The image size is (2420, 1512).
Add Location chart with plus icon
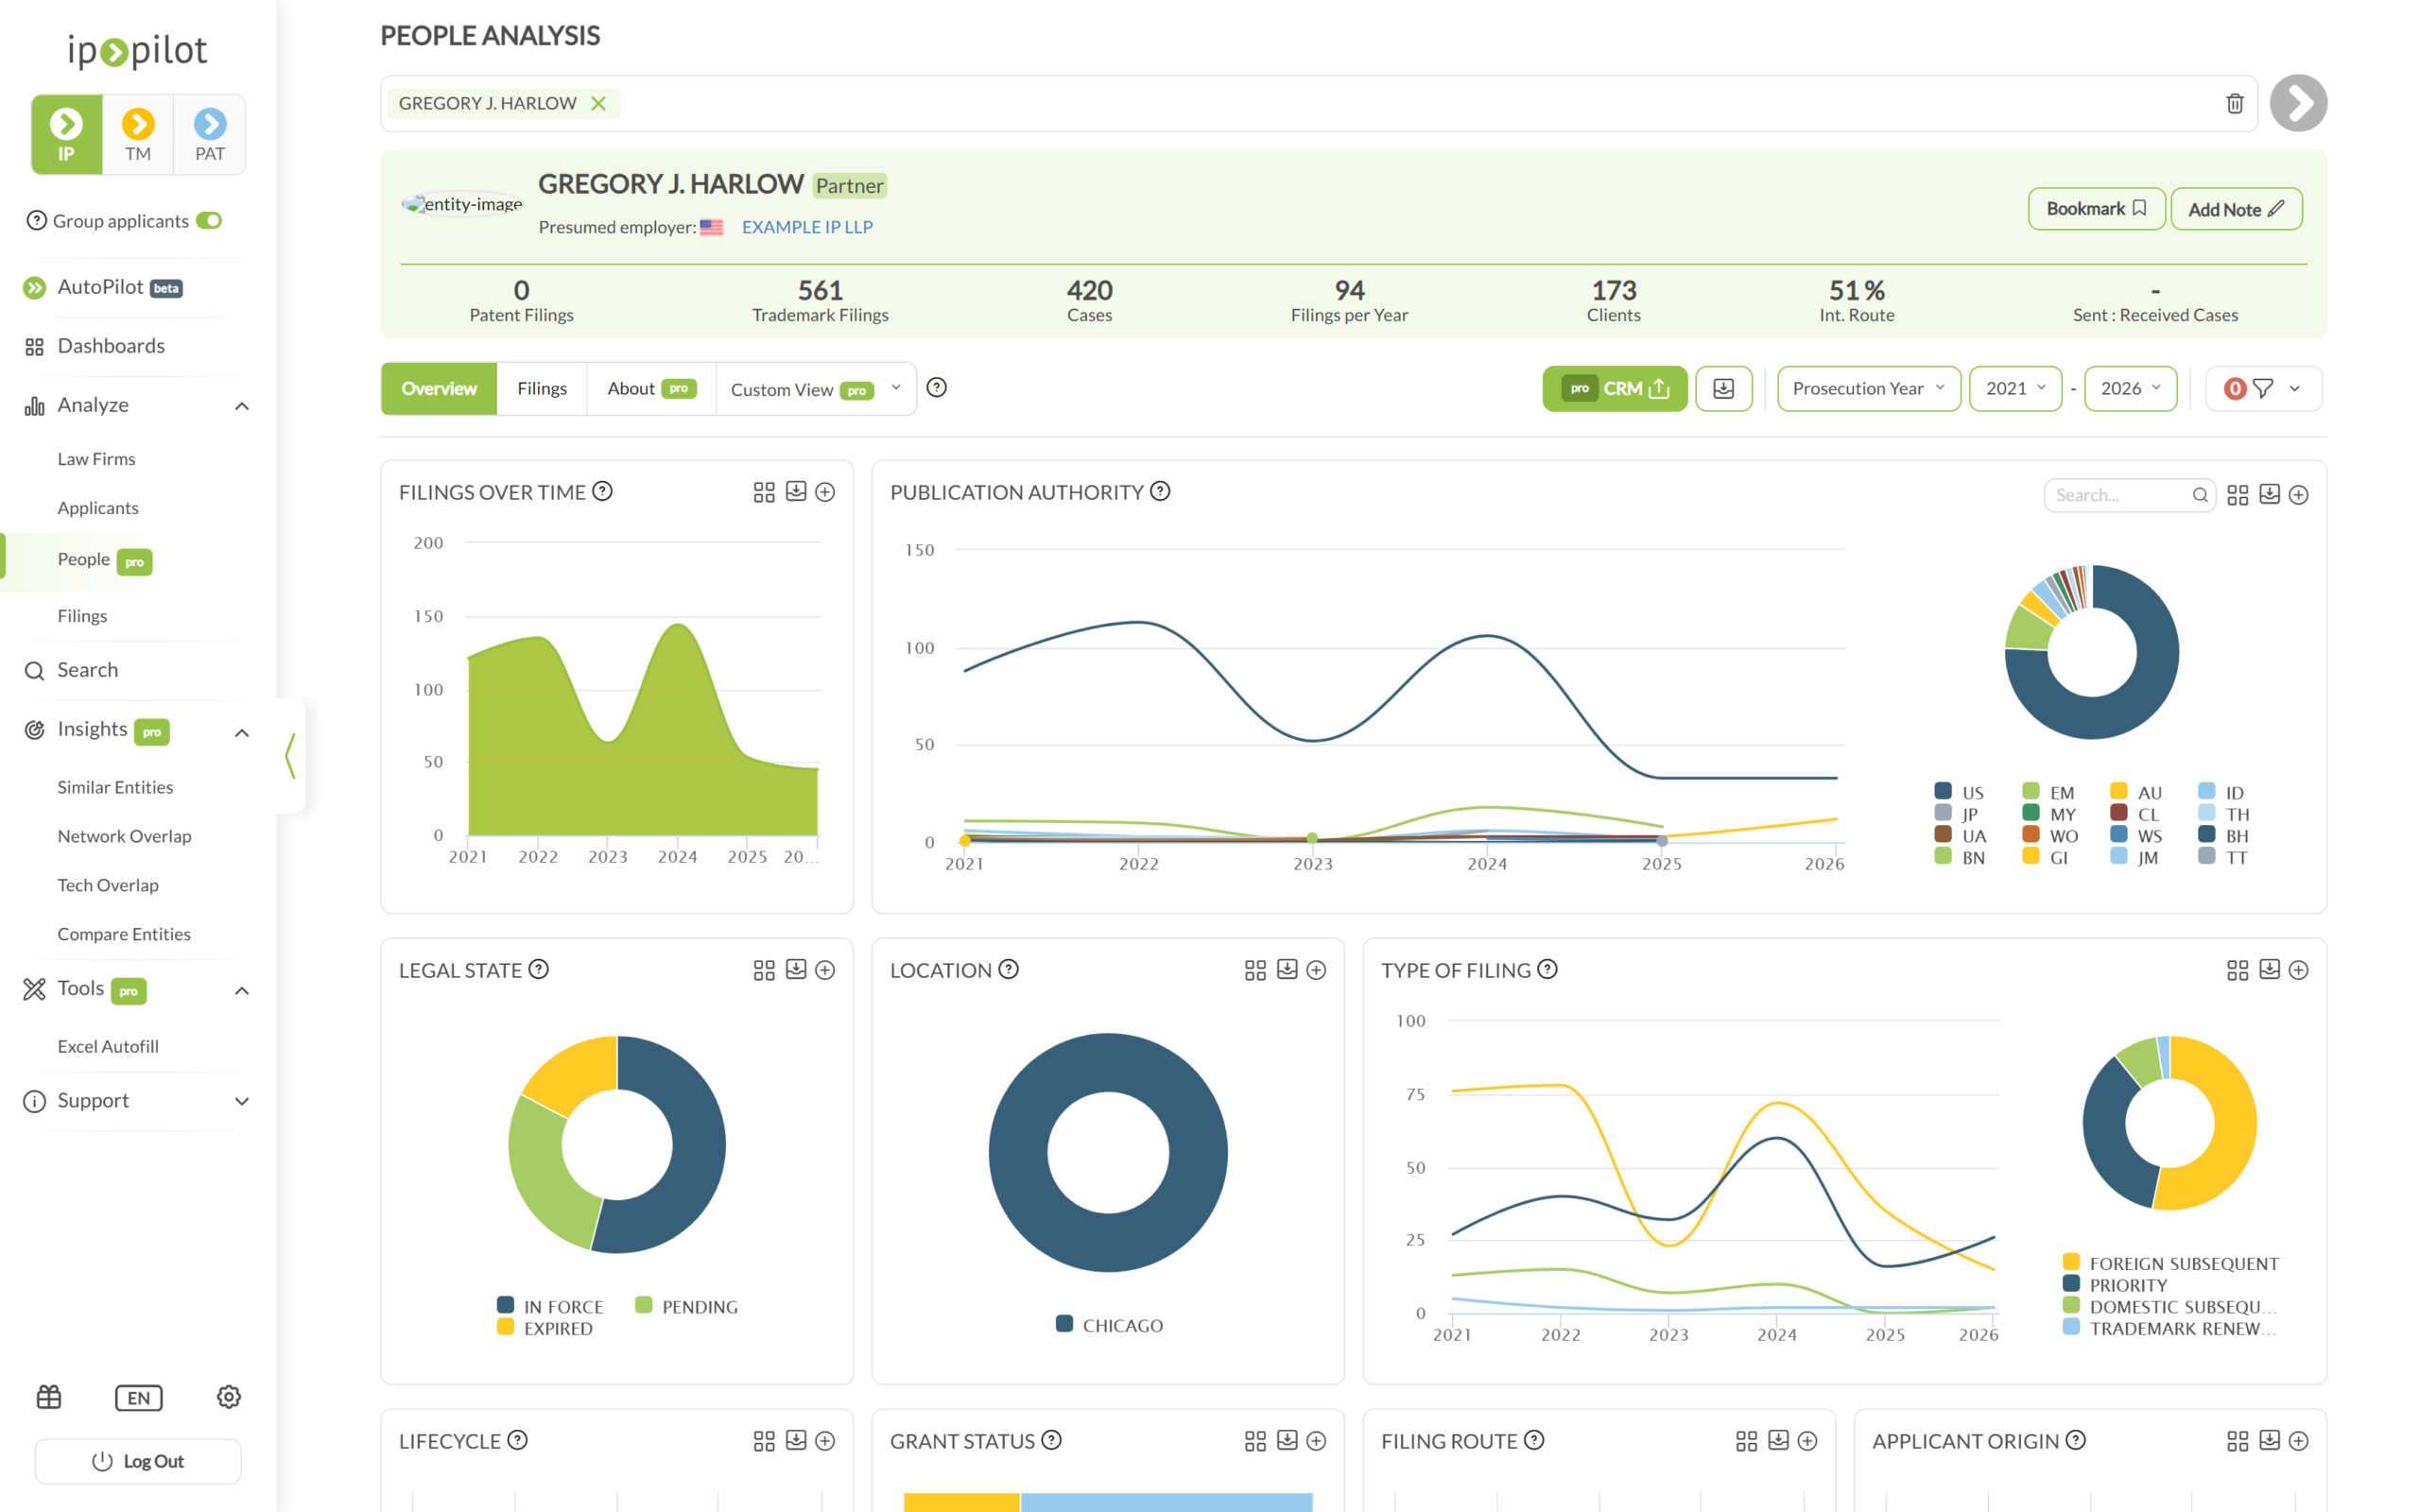point(1316,970)
